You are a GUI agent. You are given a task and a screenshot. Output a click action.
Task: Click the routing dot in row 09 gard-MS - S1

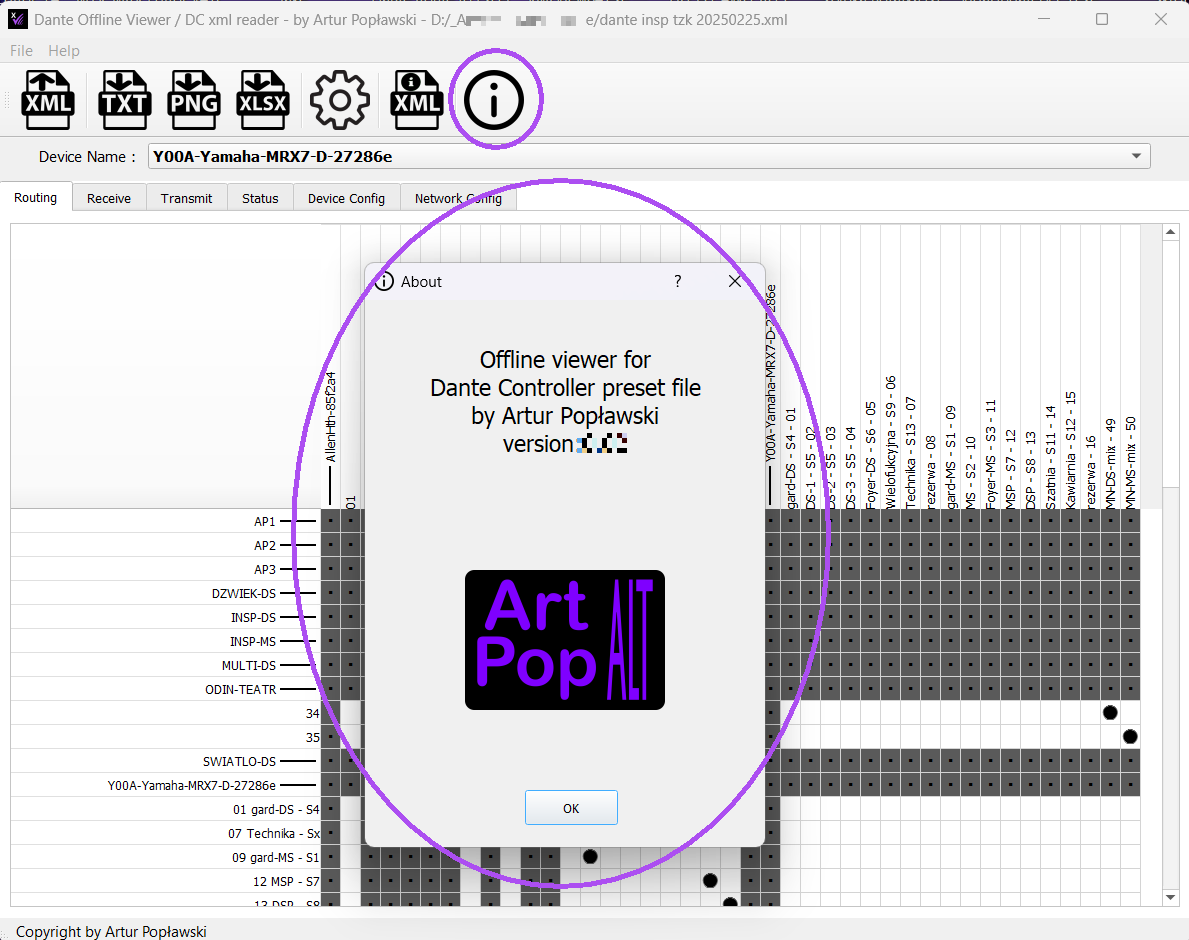pos(590,857)
